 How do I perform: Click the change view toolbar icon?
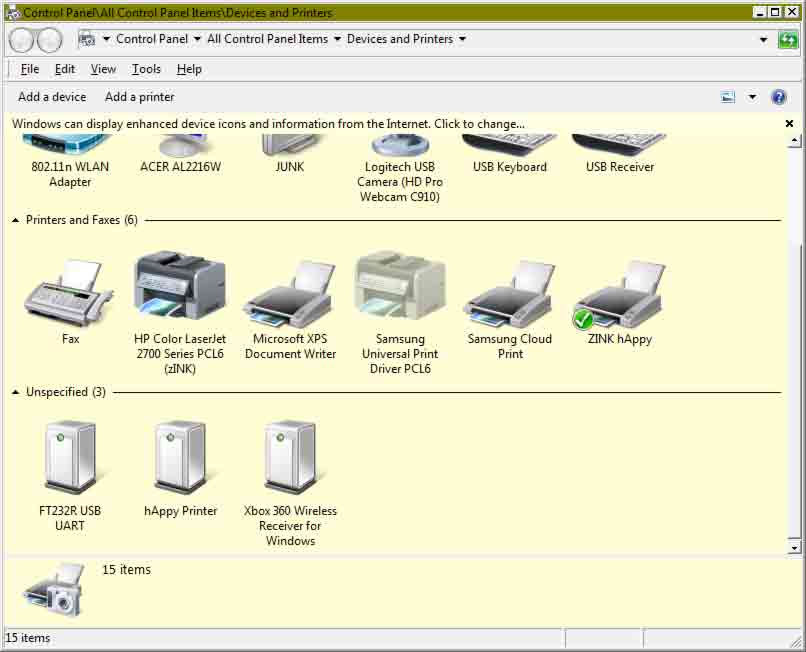(729, 96)
